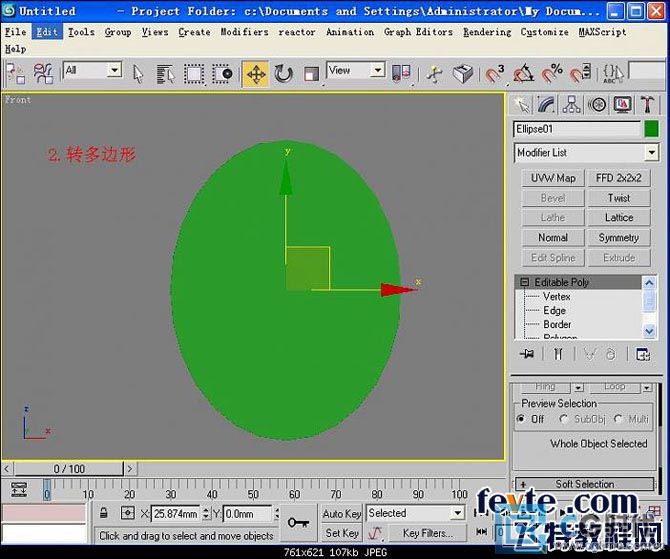The width and height of the screenshot is (670, 559).
Task: Apply the FFD 2x2x2 modifier button
Action: 619,178
